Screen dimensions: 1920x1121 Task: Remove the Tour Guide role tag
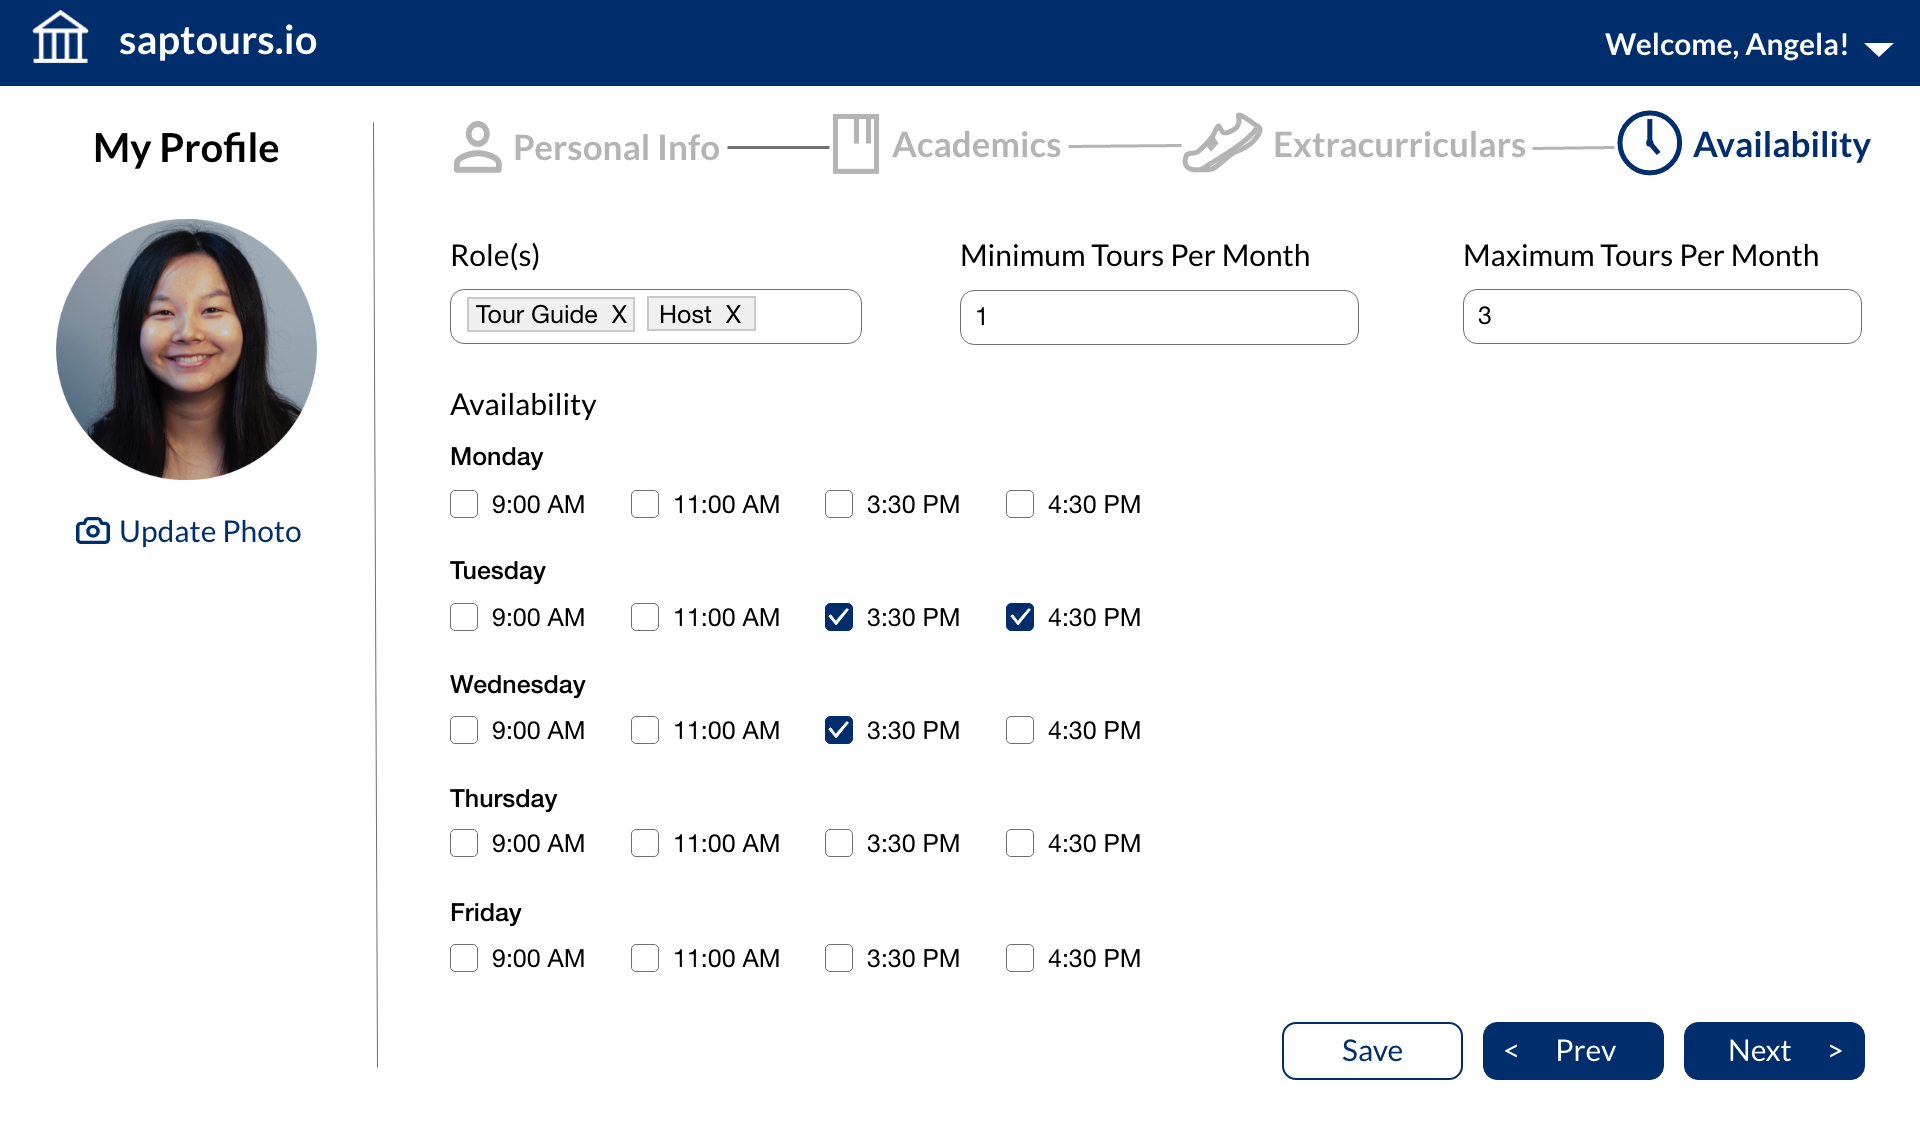pos(619,315)
